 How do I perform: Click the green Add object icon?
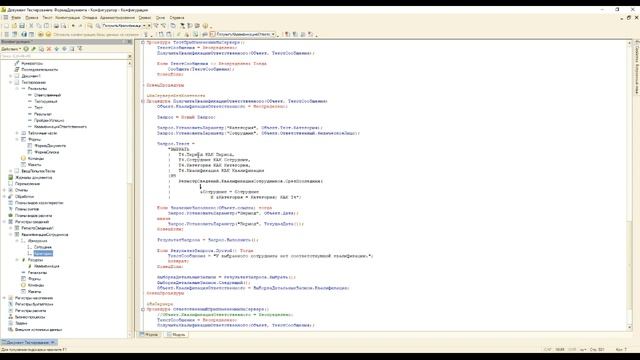pyautogui.click(x=26, y=49)
